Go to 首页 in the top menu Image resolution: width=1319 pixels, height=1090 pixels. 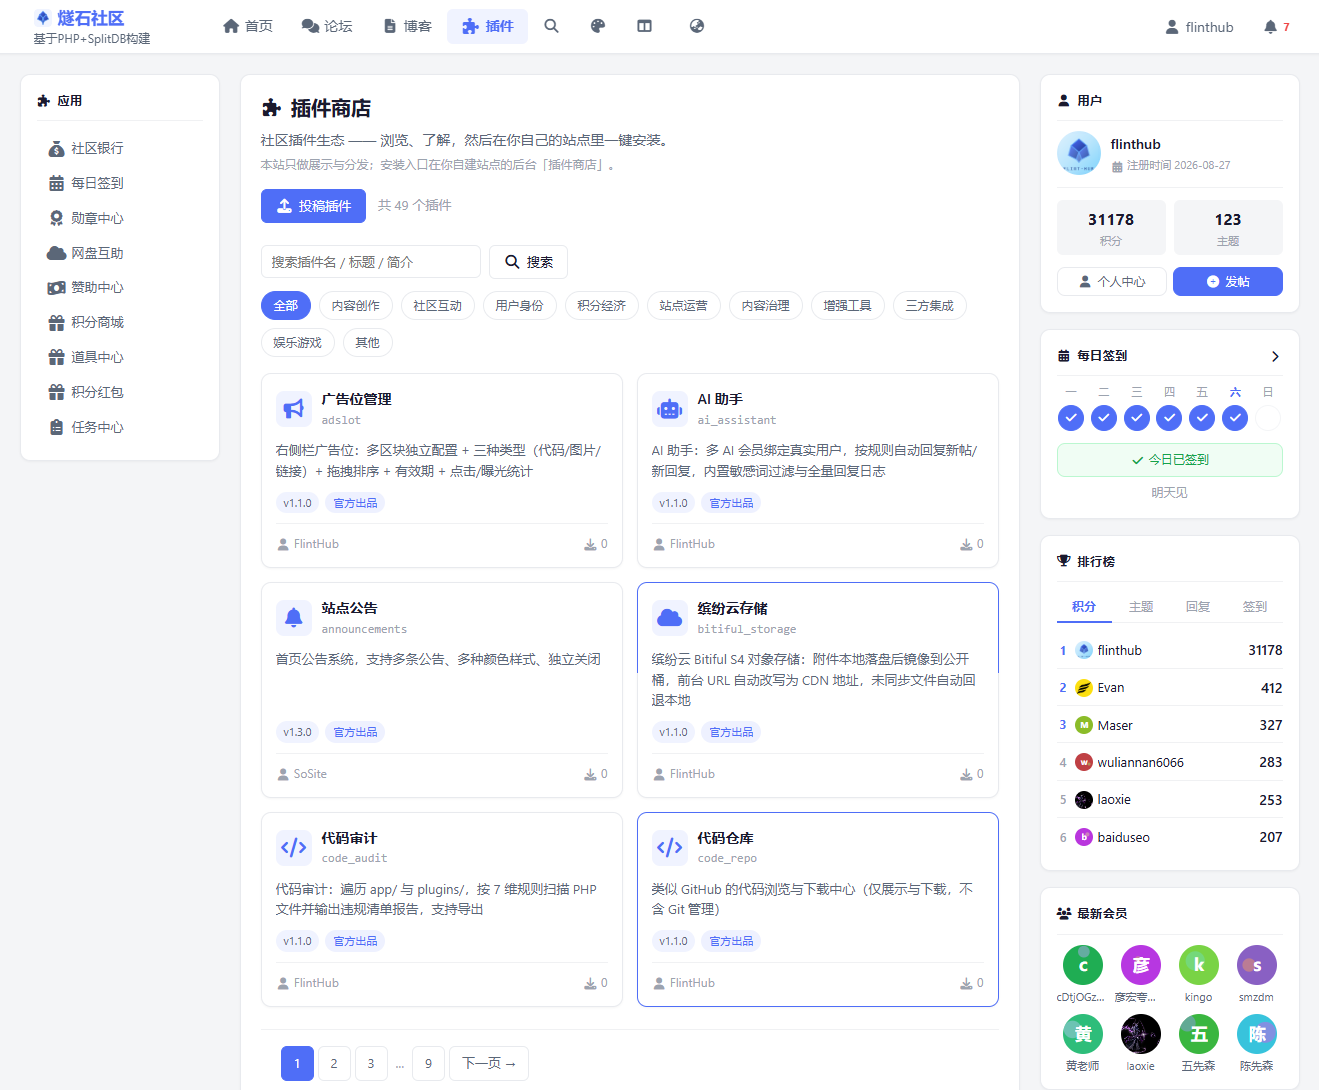tap(248, 26)
